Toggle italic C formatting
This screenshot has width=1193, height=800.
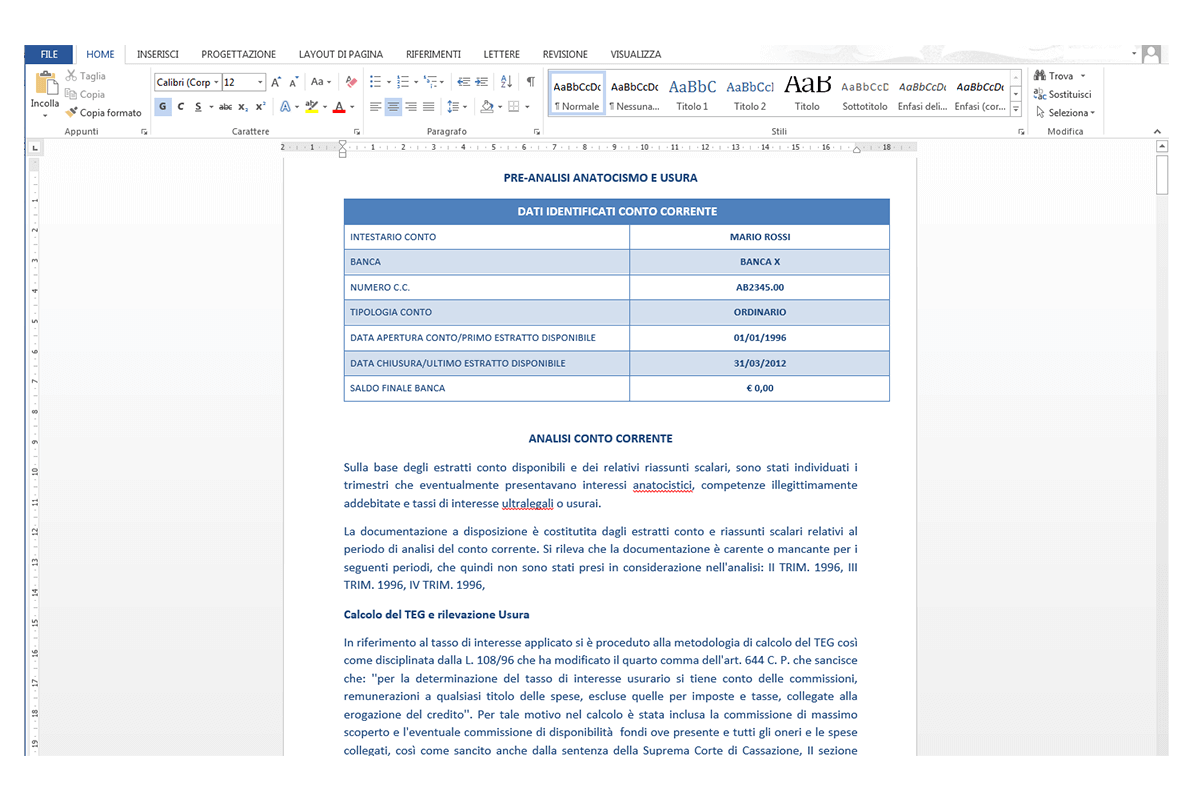180,107
